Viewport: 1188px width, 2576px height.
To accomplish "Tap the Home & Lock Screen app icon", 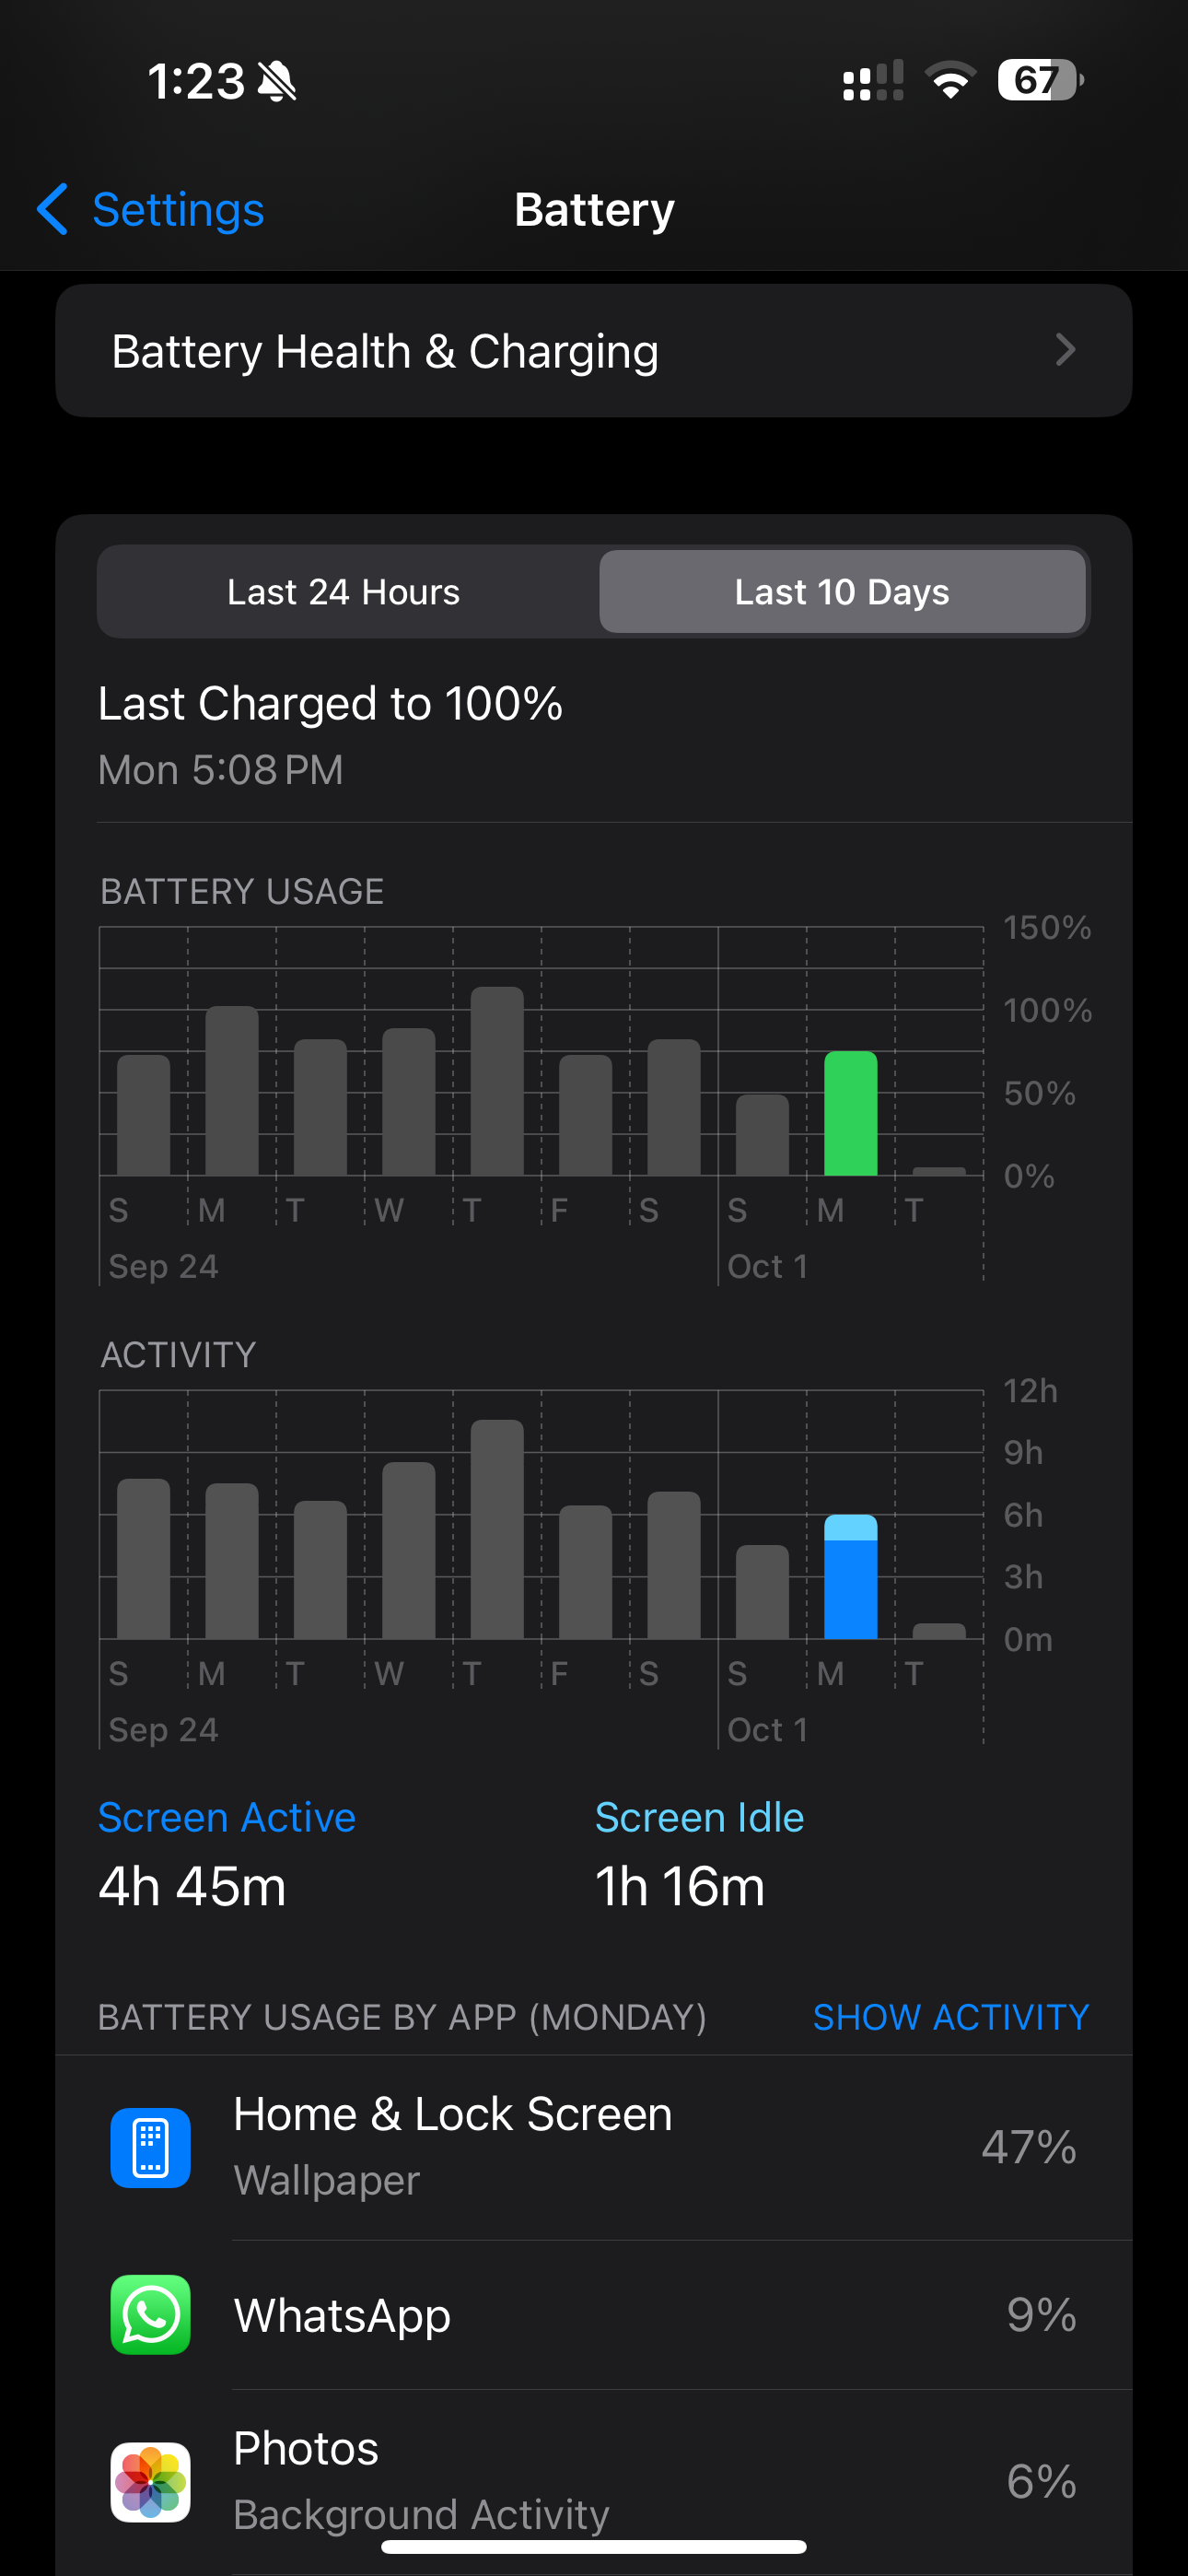I will click(150, 2147).
